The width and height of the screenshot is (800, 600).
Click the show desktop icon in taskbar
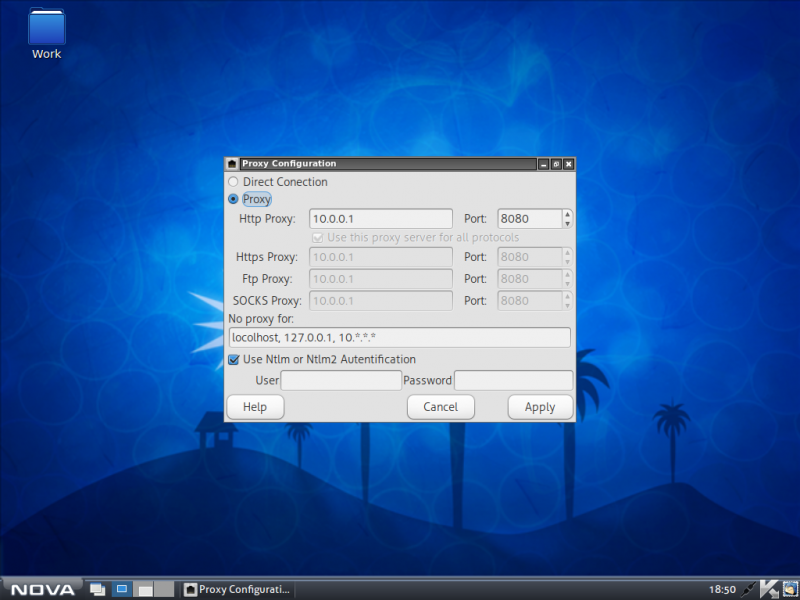(x=98, y=589)
